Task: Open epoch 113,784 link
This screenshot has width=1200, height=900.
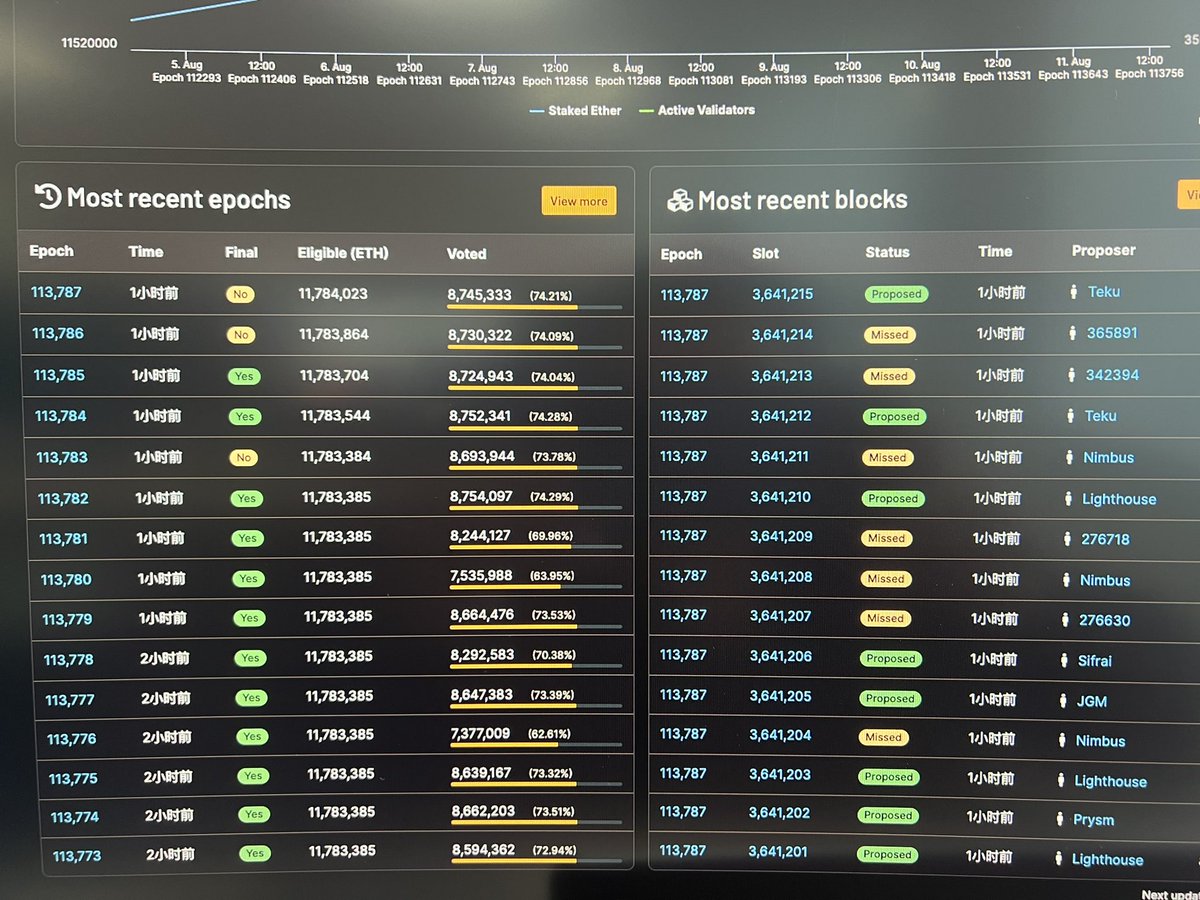Action: pyautogui.click(x=61, y=416)
